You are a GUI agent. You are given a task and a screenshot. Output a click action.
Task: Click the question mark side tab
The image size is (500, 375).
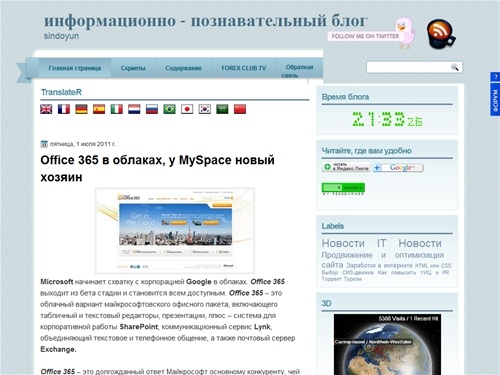click(x=495, y=77)
